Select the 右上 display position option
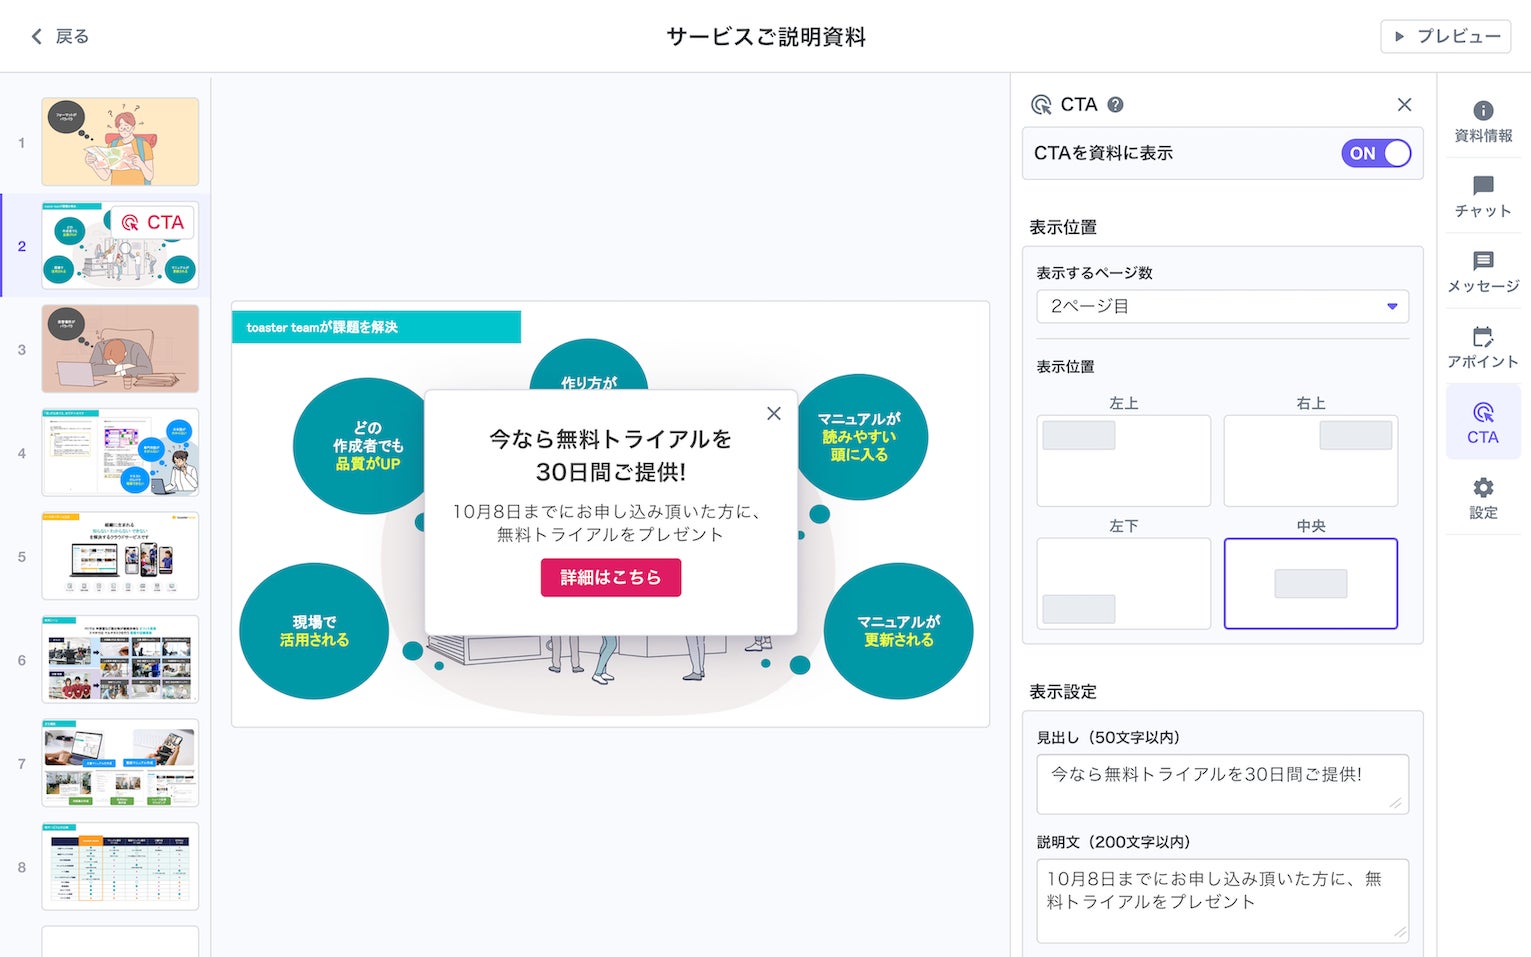1531x957 pixels. coord(1310,460)
